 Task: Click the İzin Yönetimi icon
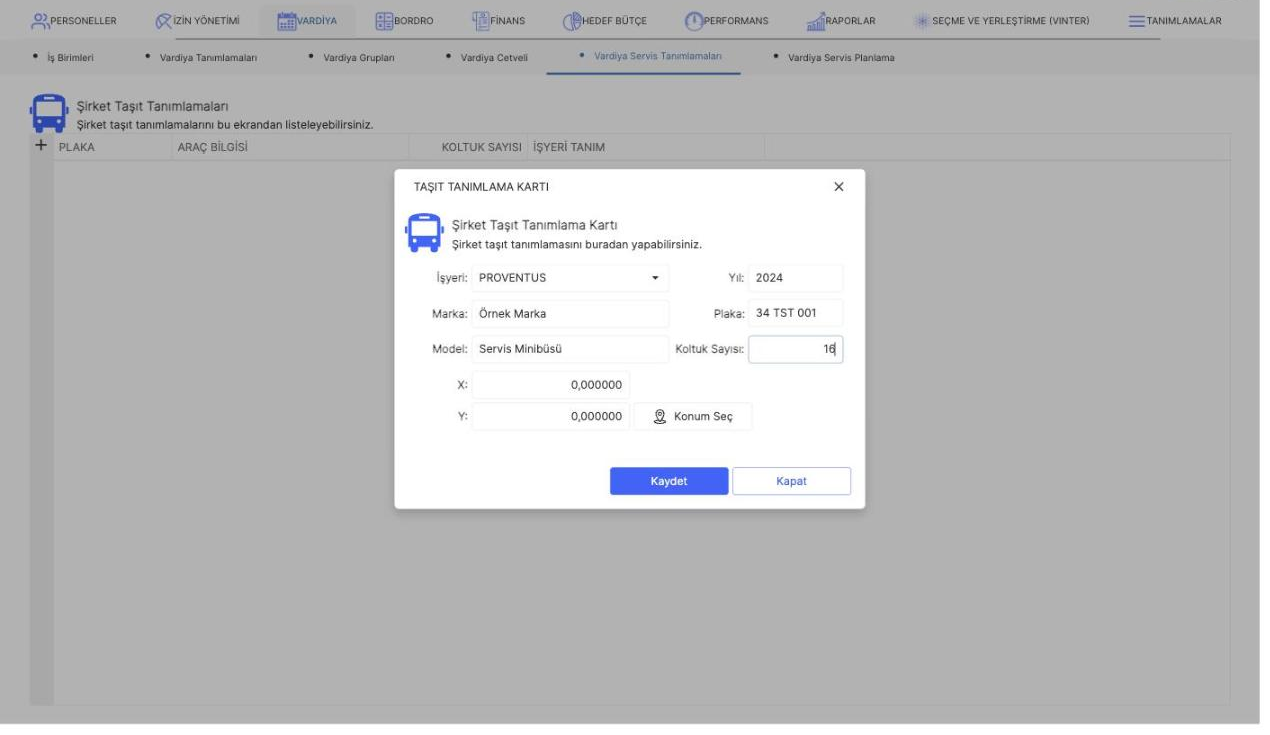[163, 21]
